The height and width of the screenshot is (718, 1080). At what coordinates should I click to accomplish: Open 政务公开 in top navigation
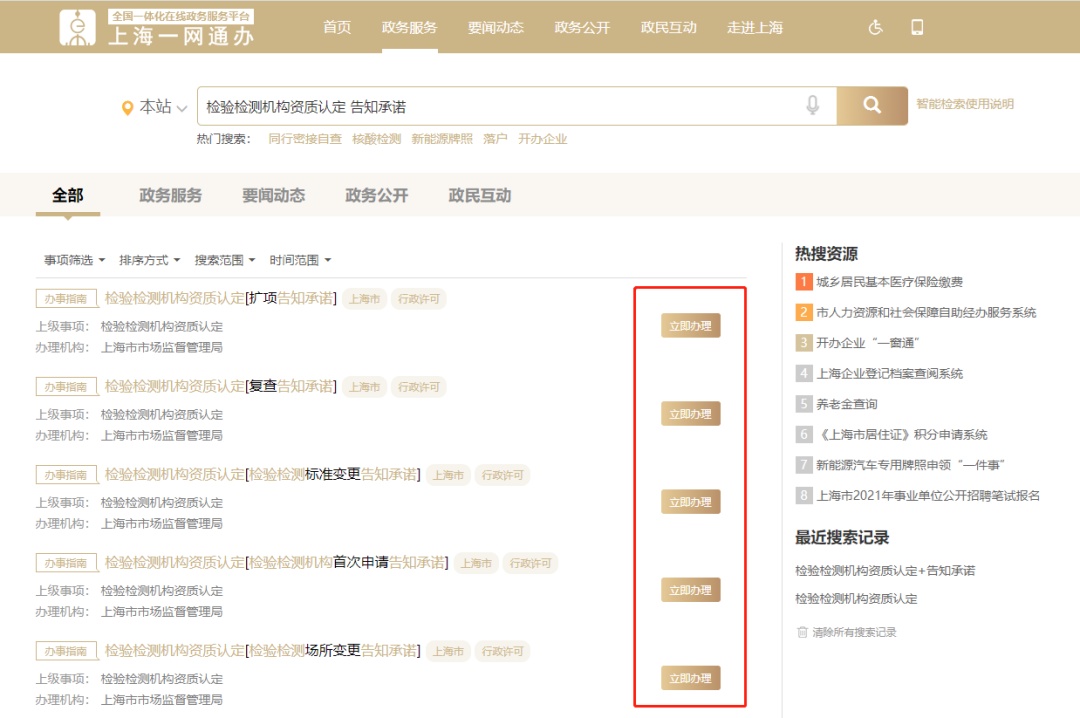[x=582, y=27]
